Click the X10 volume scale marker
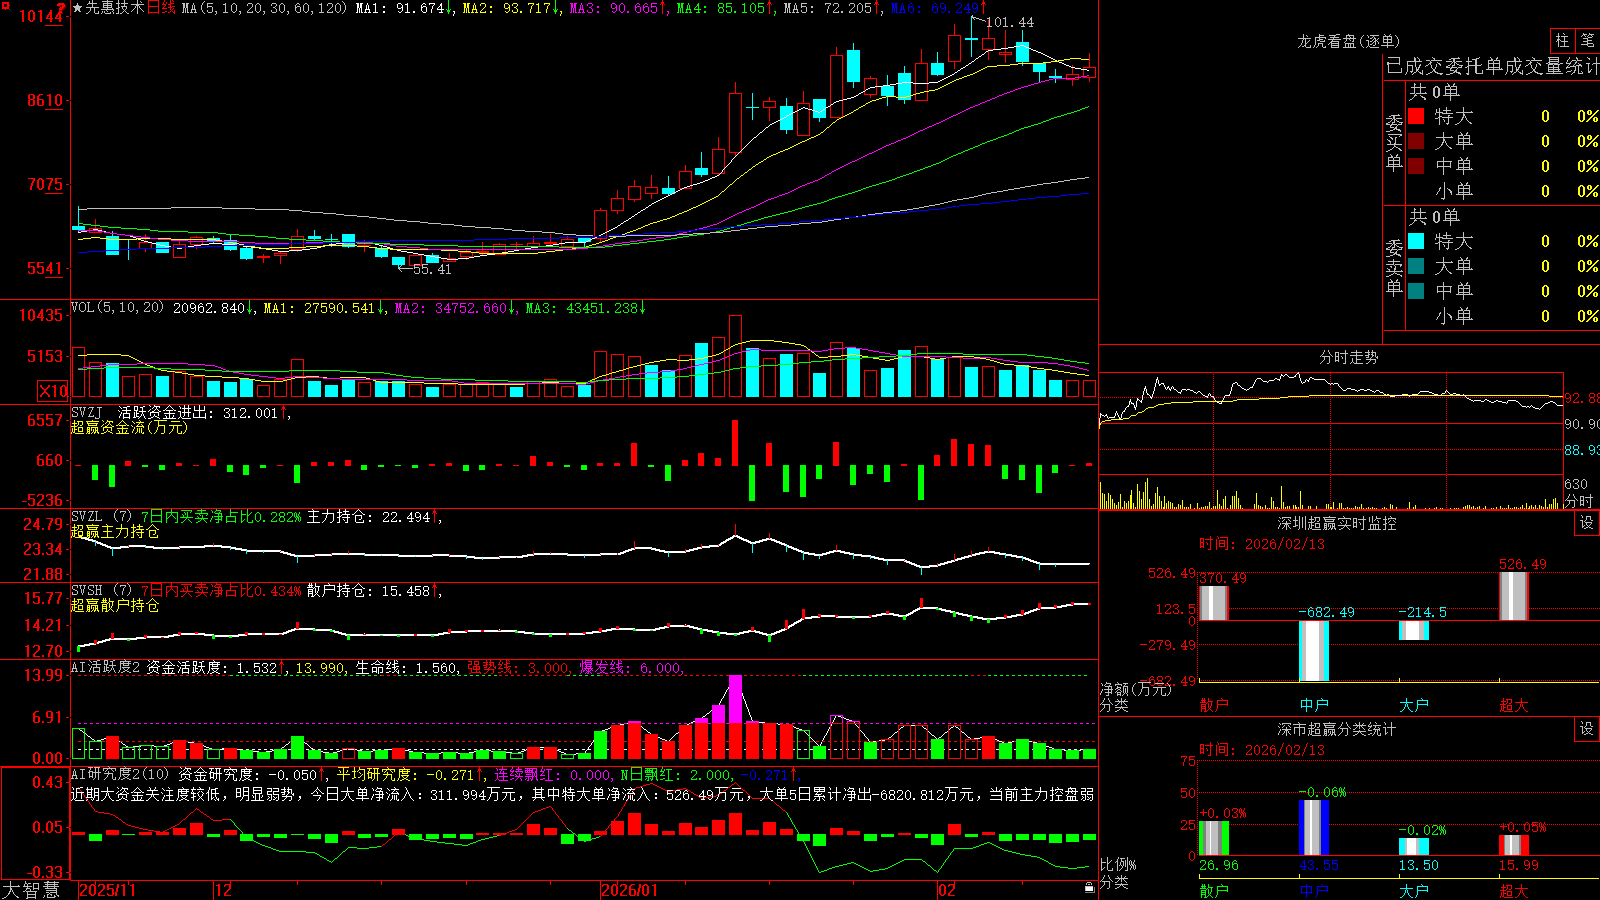This screenshot has width=1600, height=900. 53,391
